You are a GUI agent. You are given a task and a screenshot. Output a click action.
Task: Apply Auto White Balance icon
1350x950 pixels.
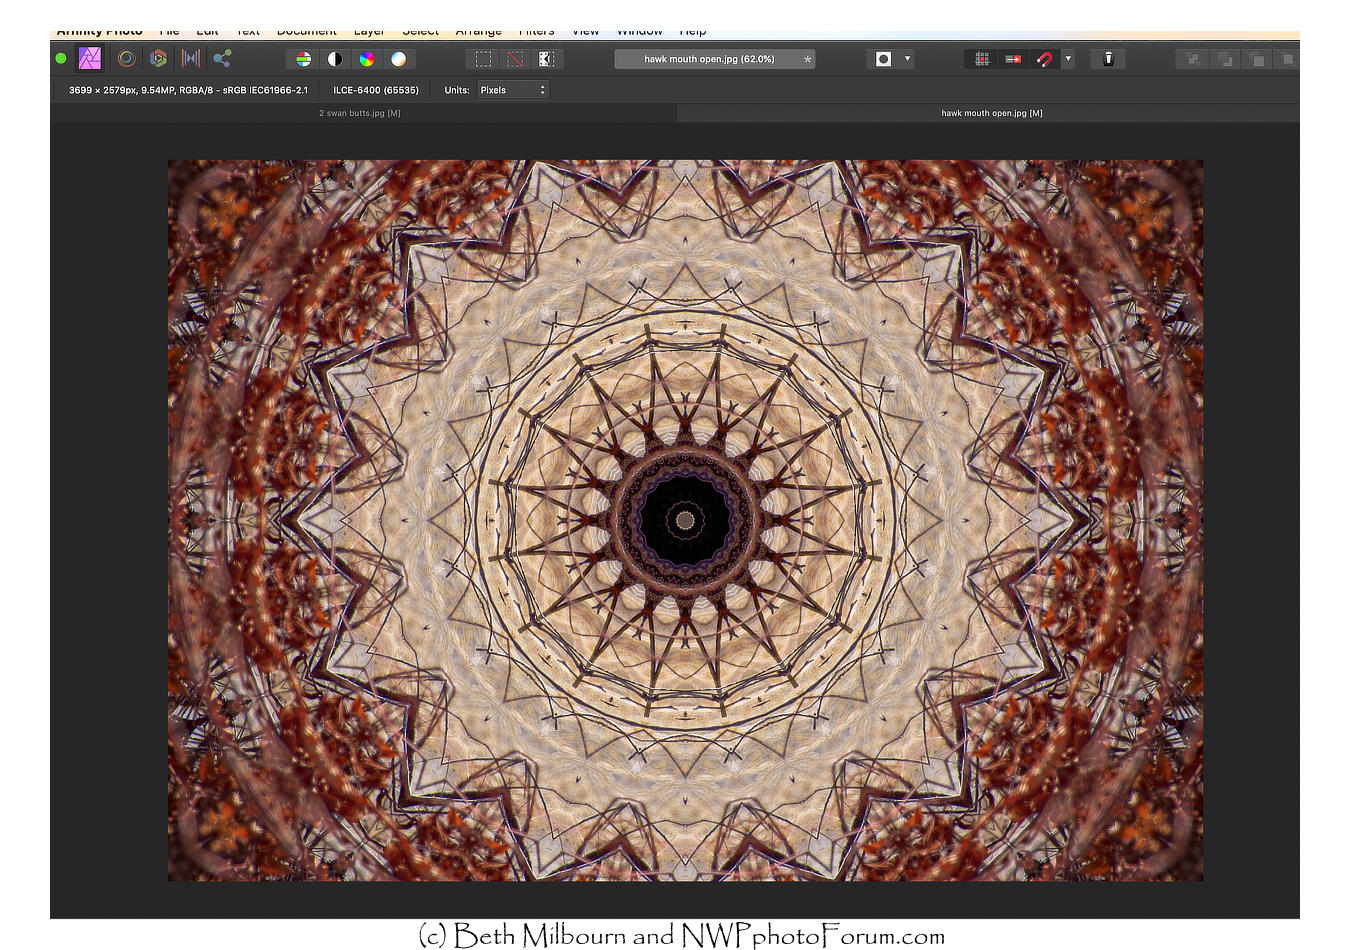coord(399,59)
